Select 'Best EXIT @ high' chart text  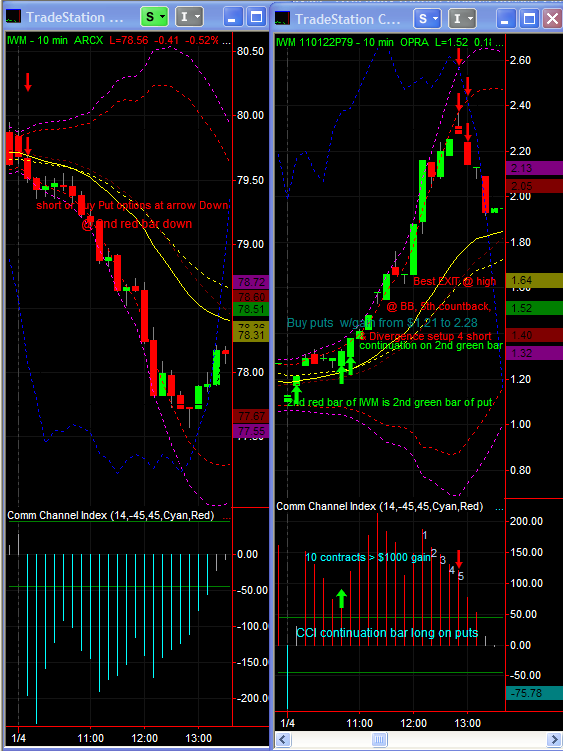[454, 281]
